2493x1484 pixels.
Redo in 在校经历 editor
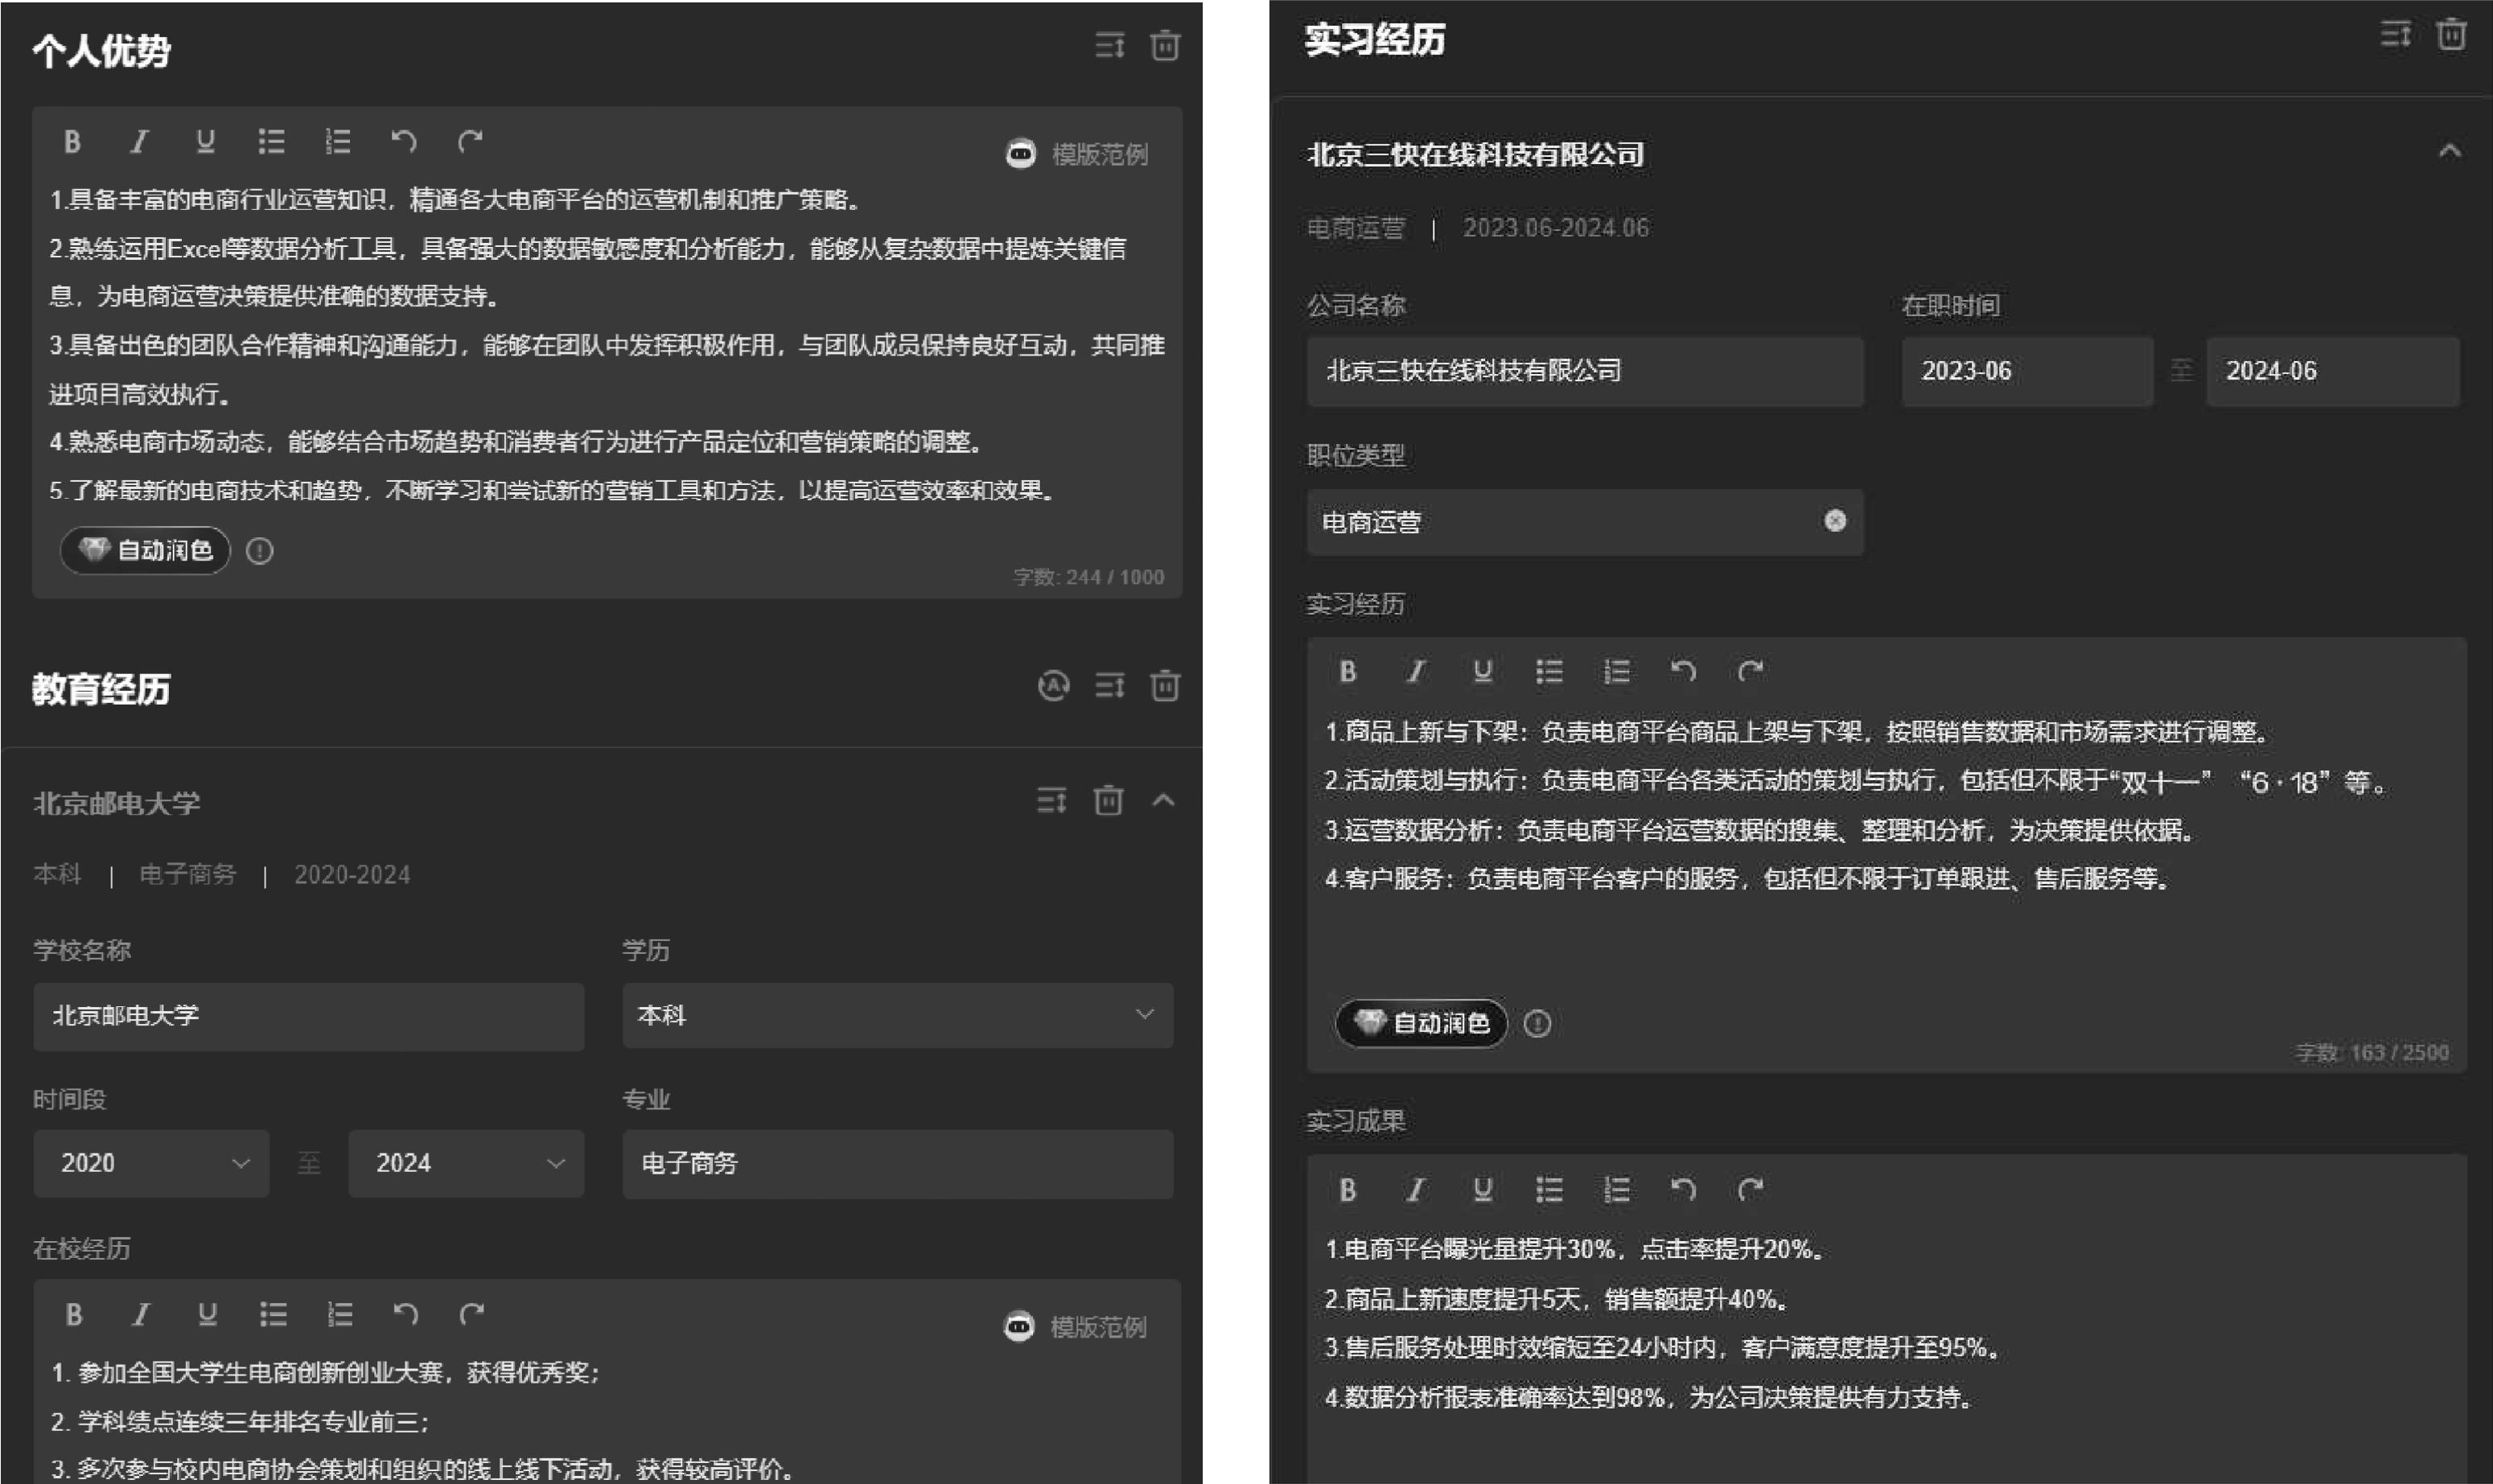[x=472, y=1314]
